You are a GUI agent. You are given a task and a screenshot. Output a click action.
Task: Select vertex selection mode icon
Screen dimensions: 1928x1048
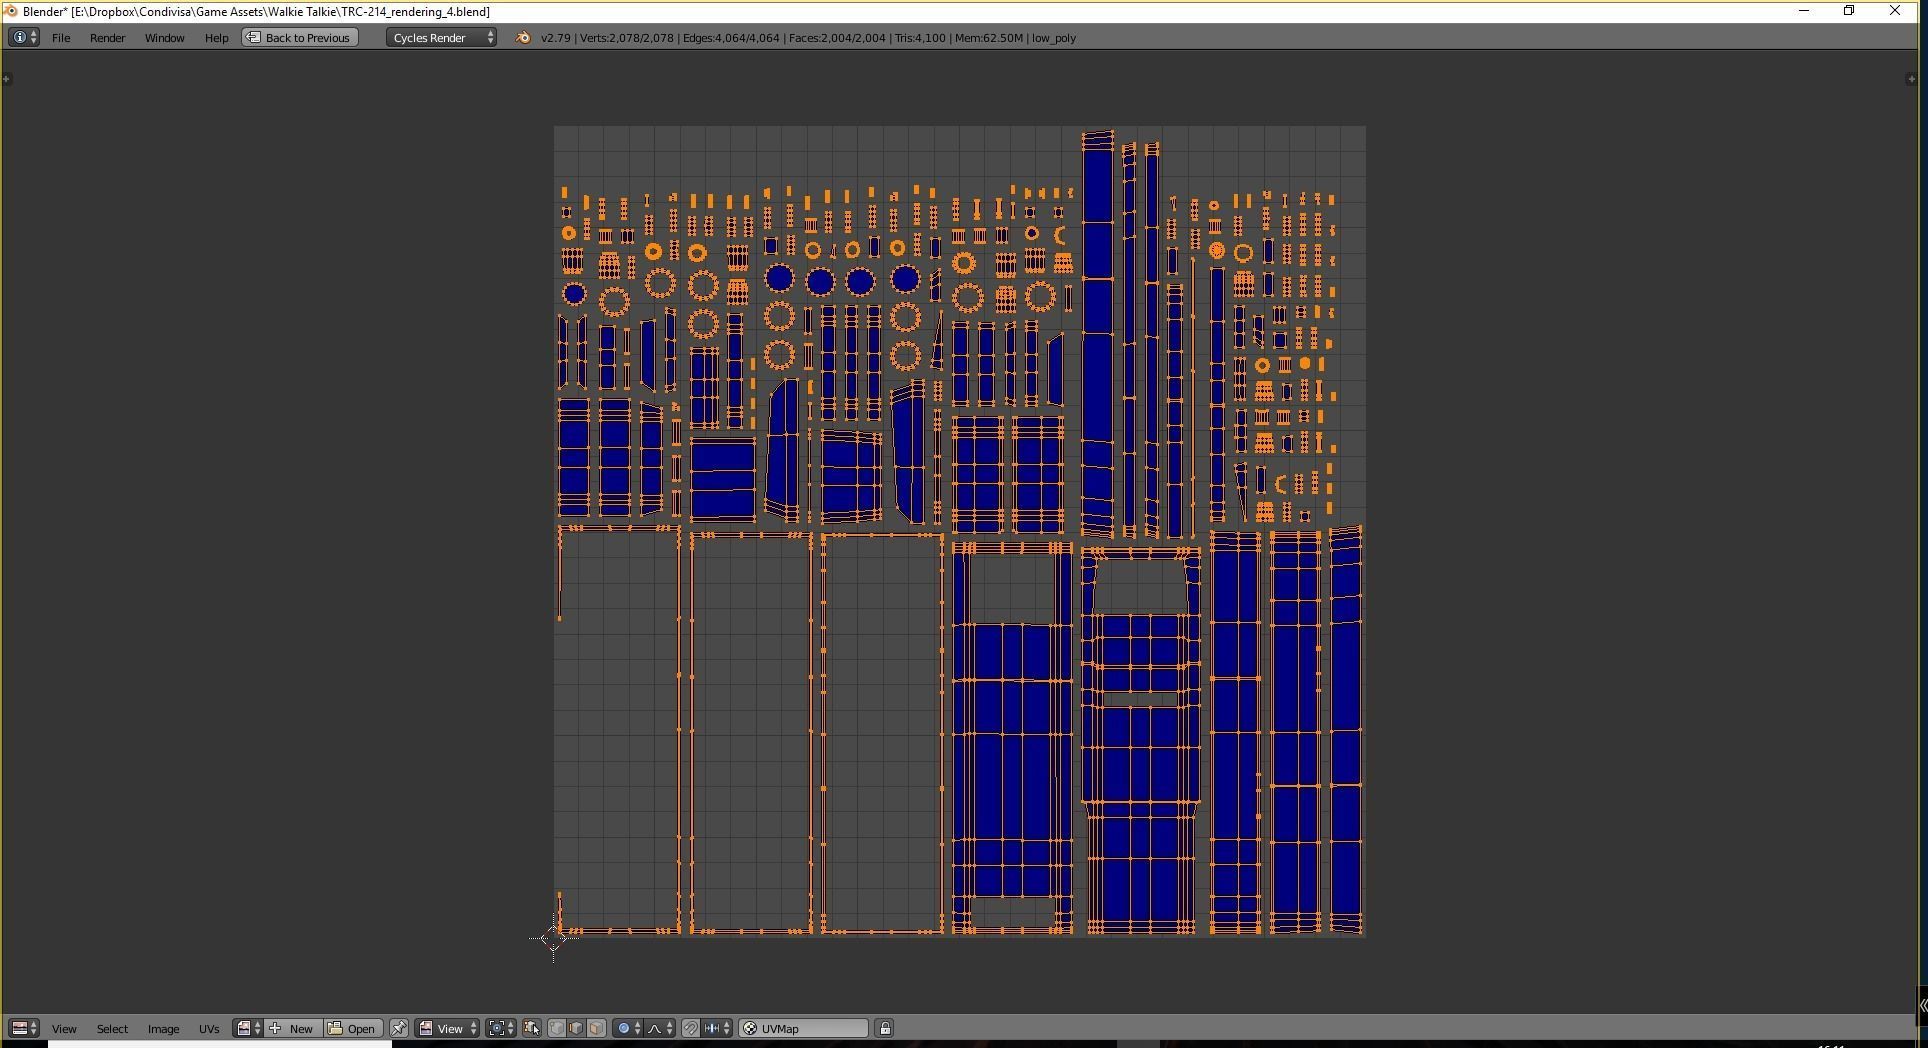pos(557,1028)
